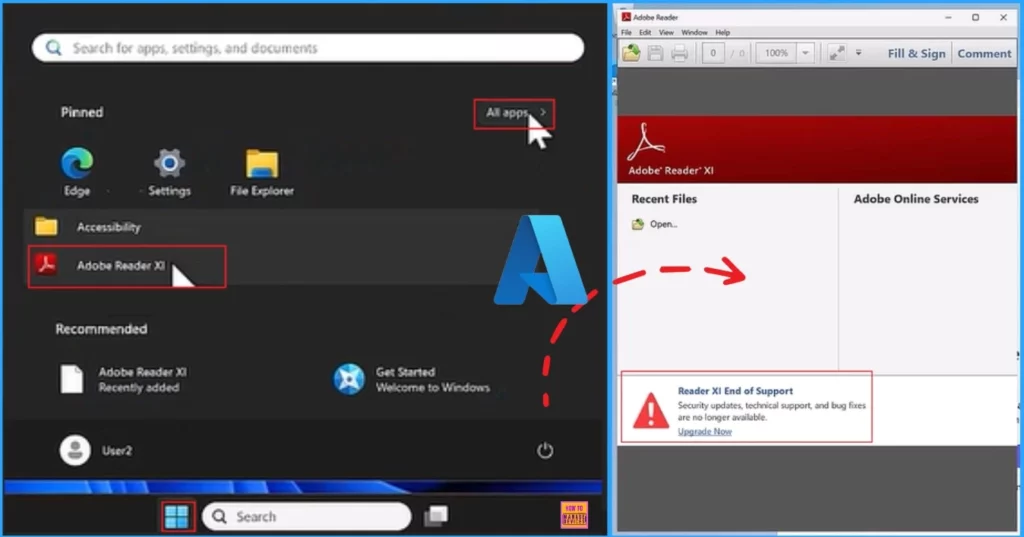The image size is (1024, 537).
Task: Click the taskbar Search box
Action: point(307,517)
